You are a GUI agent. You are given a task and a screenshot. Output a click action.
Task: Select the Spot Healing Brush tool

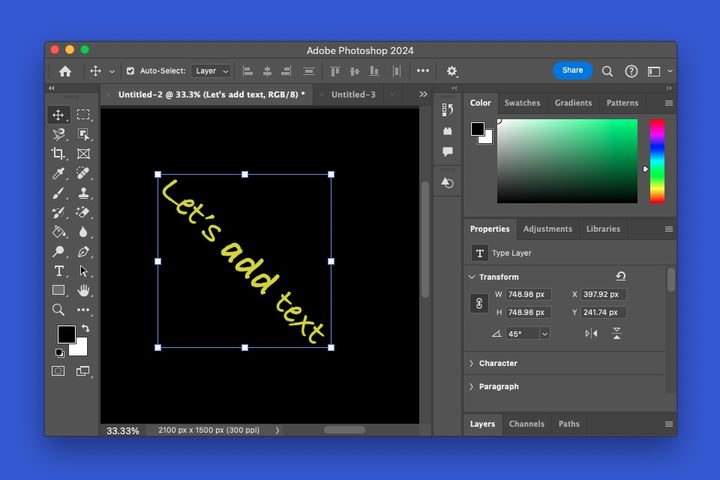click(x=83, y=173)
